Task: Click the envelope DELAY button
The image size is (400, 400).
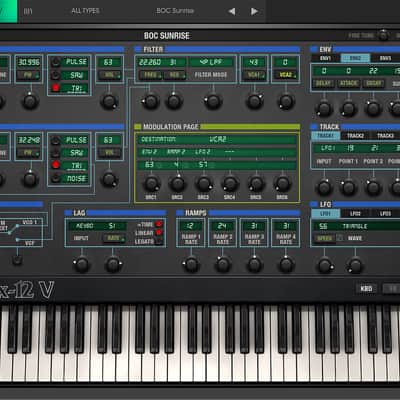Action: 324,83
